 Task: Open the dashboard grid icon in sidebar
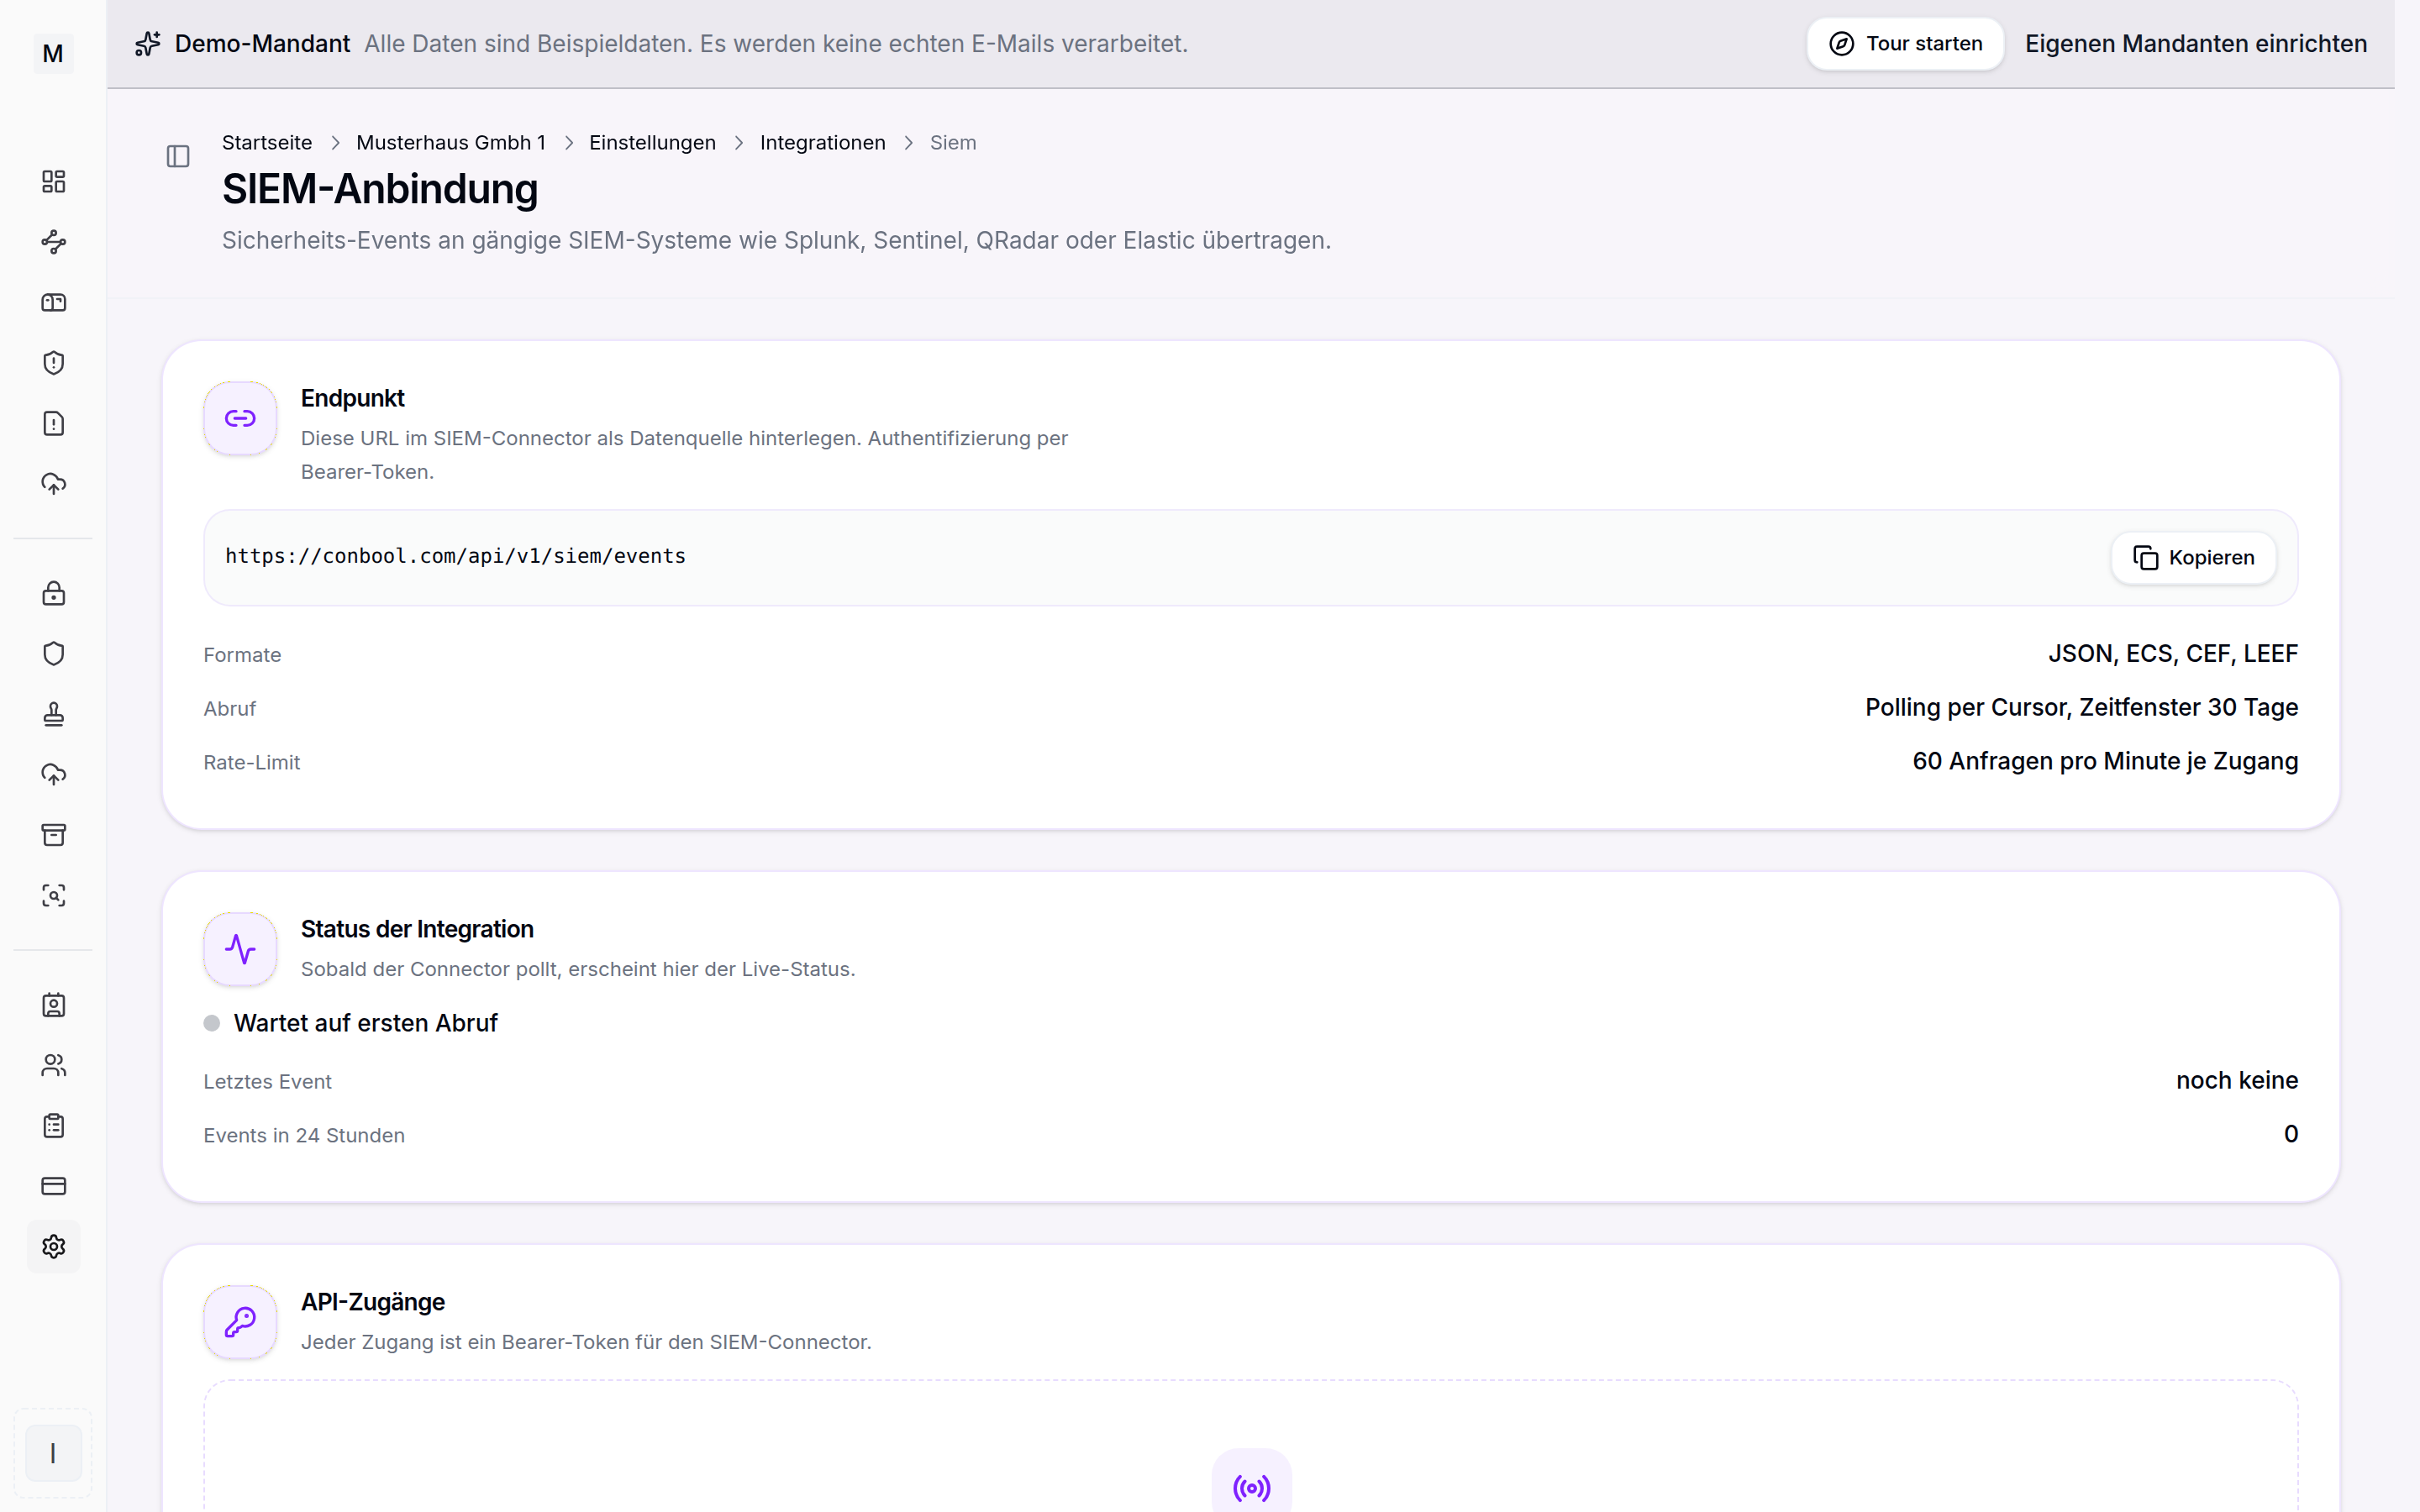coord(53,181)
